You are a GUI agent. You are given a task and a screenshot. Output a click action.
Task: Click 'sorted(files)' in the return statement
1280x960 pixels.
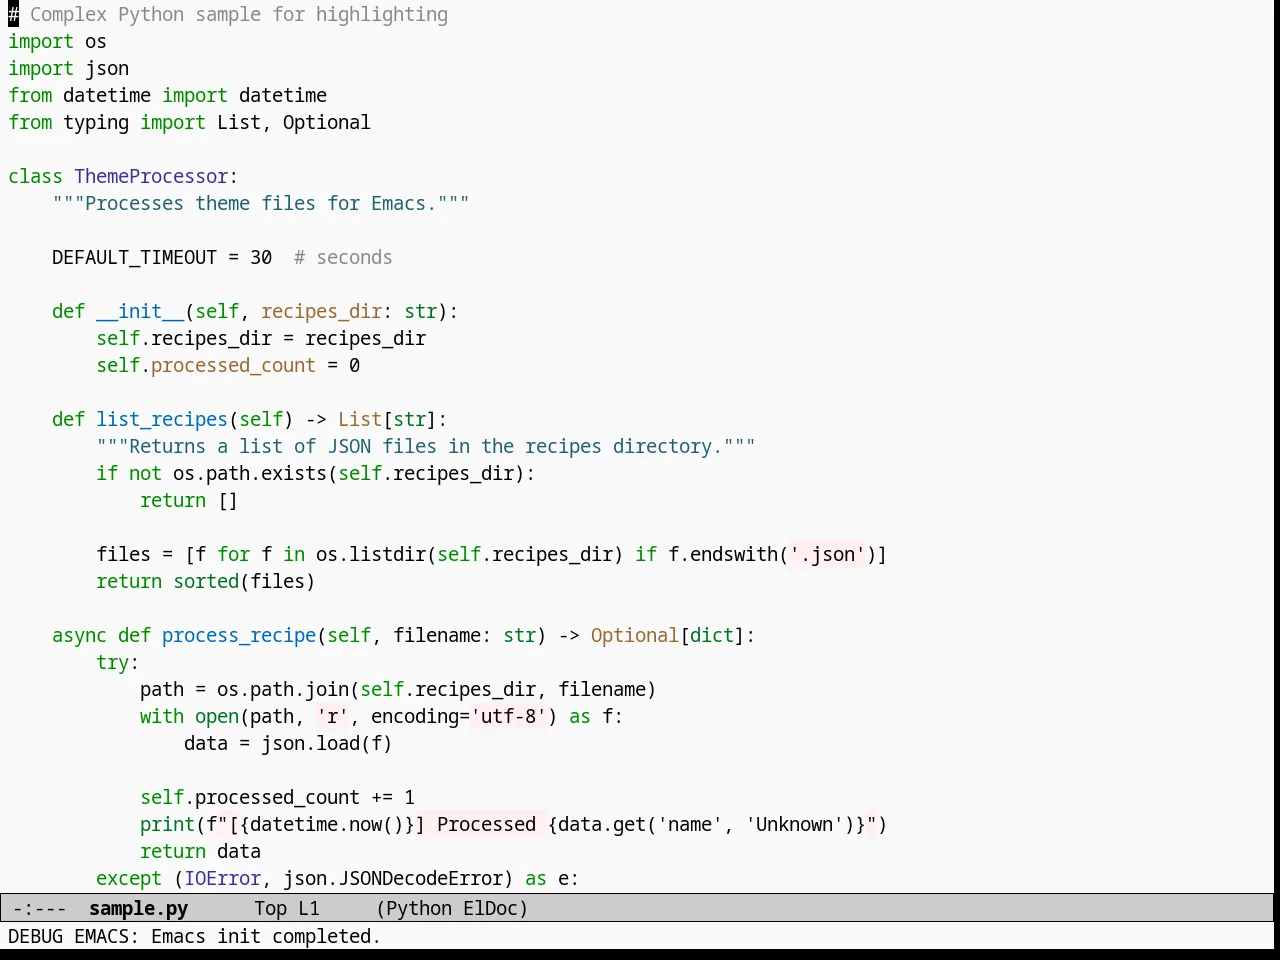[244, 581]
